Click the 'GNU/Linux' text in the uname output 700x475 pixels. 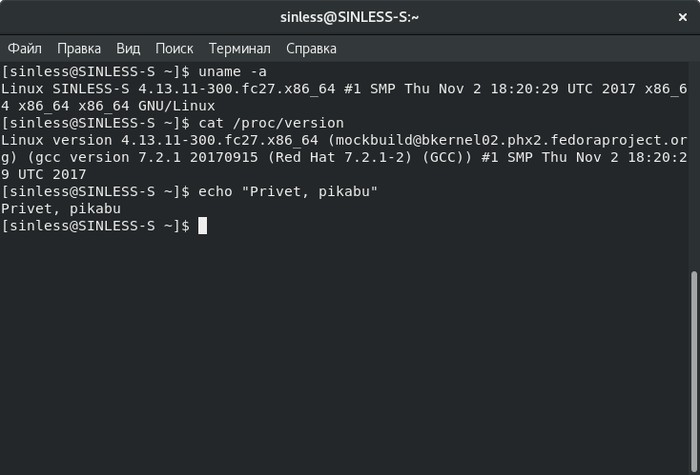point(177,106)
